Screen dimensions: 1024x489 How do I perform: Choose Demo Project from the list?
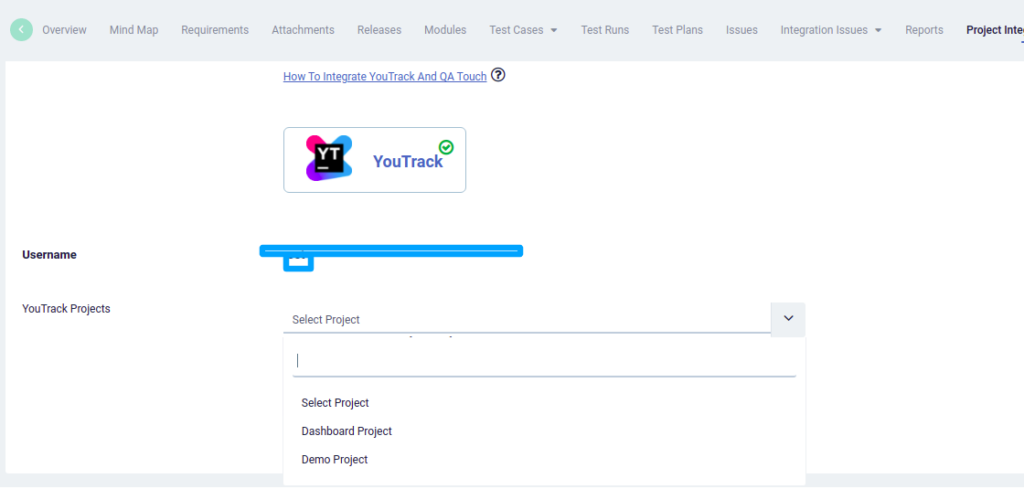click(x=335, y=460)
